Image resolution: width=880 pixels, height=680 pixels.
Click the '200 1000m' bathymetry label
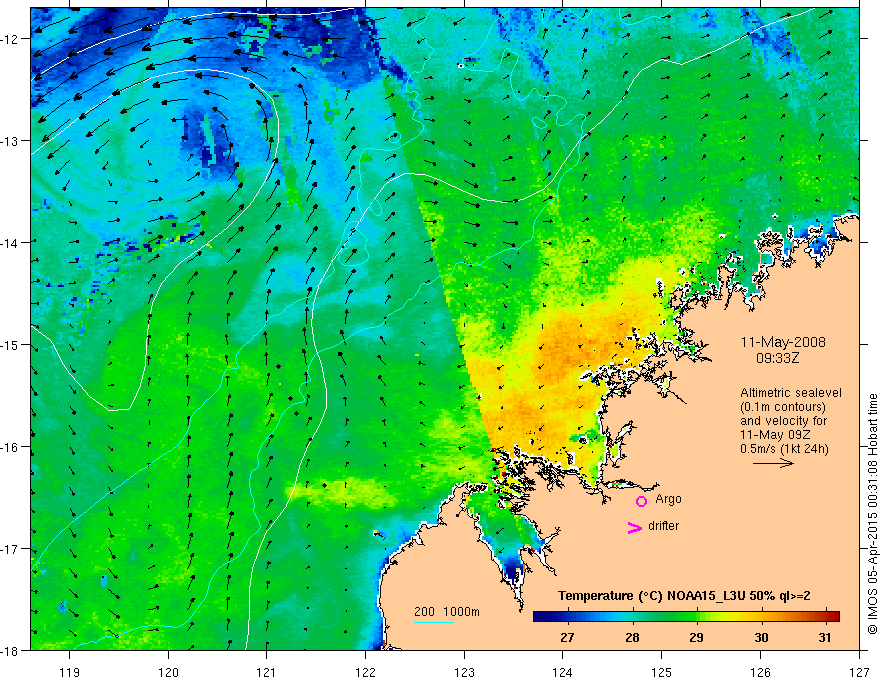pyautogui.click(x=447, y=612)
